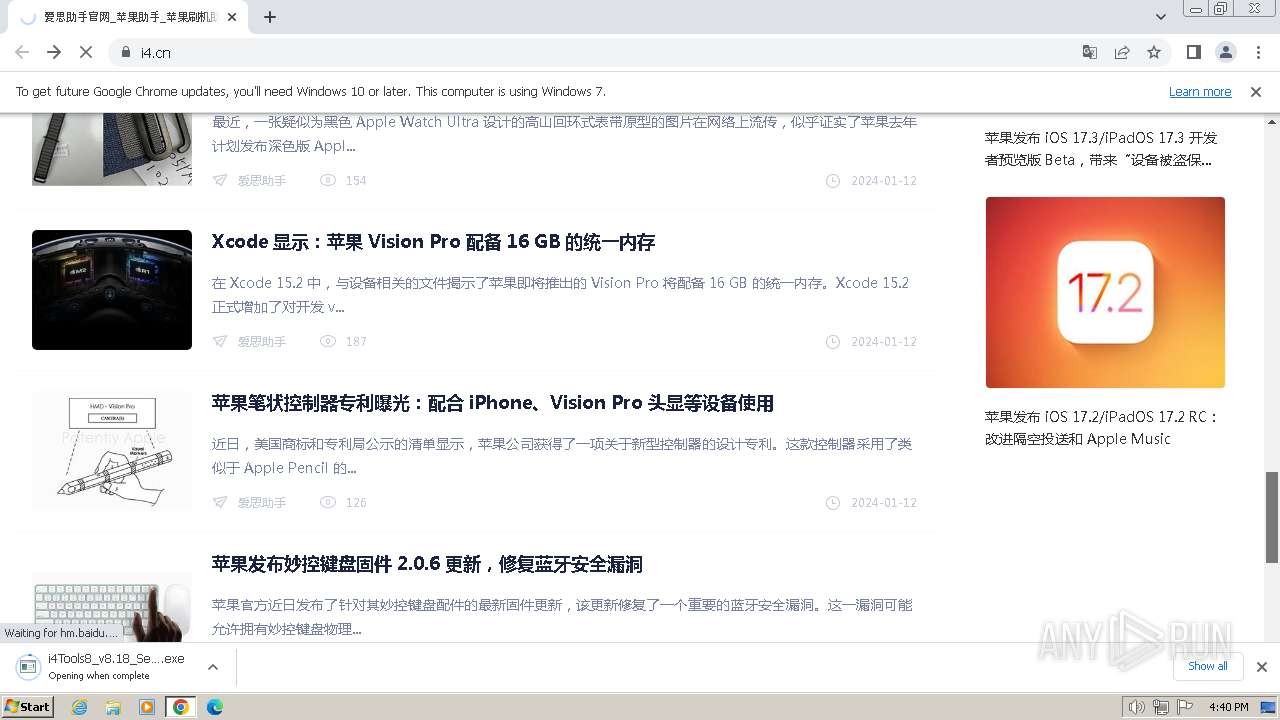Click the page vertical scrollbar thumb
1280x720 pixels.
(1272, 517)
